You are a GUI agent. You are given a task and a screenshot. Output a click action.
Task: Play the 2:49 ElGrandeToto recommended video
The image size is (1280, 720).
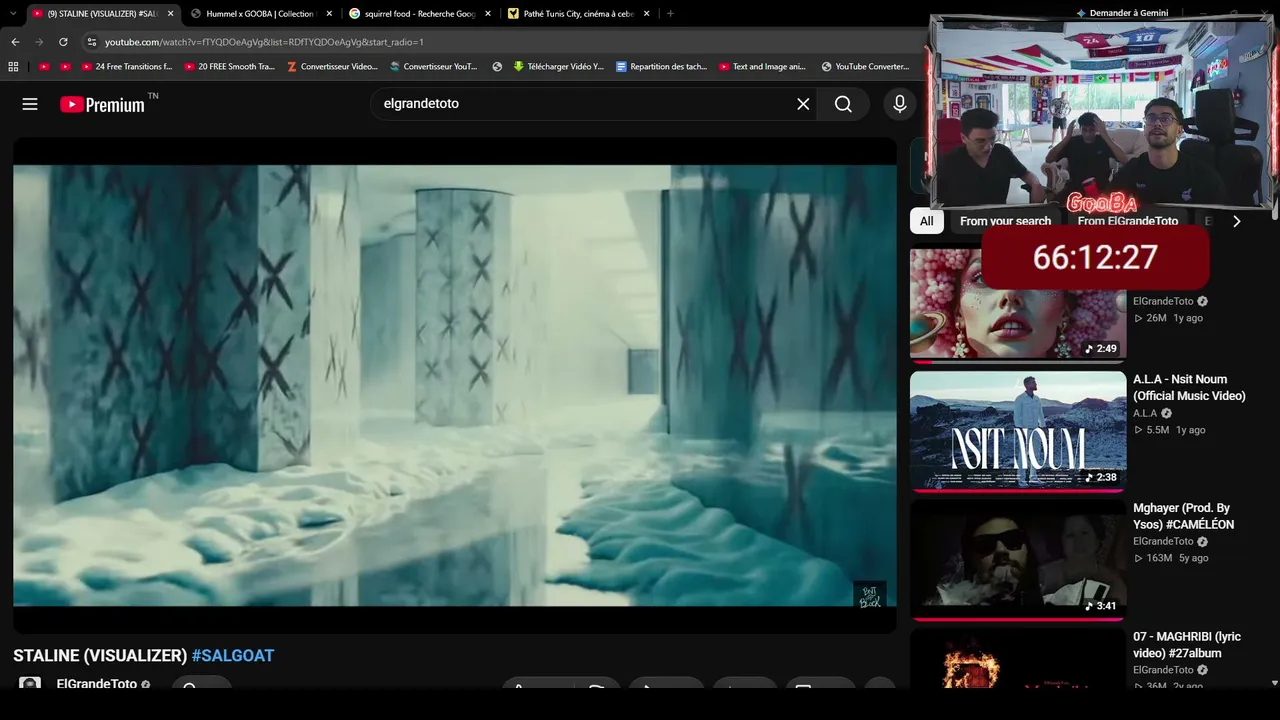[x=1018, y=303]
